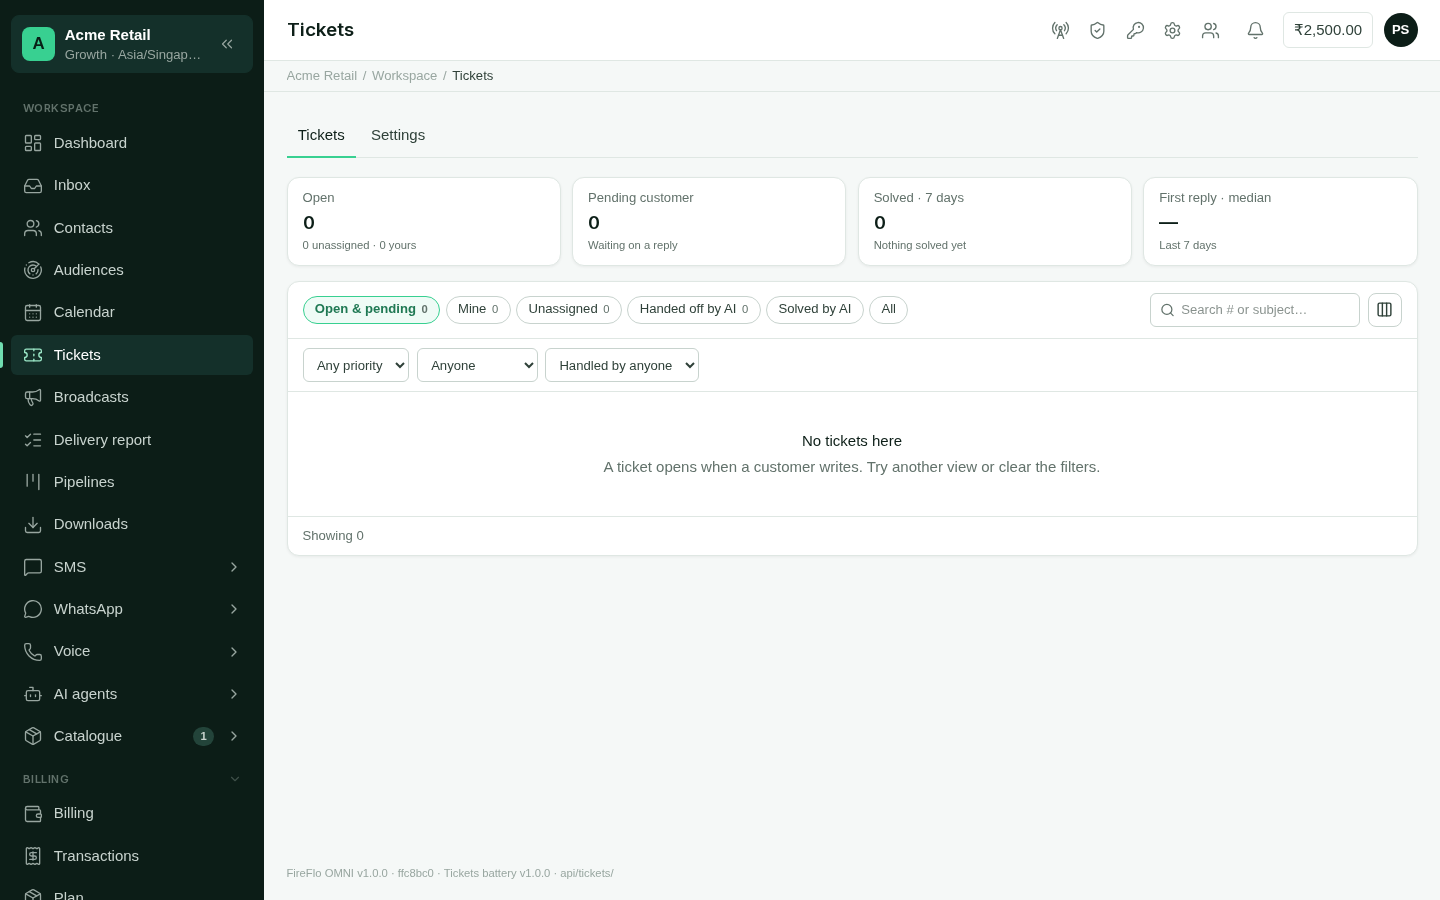Click the Contacts people icon in sidebar

(x=33, y=228)
